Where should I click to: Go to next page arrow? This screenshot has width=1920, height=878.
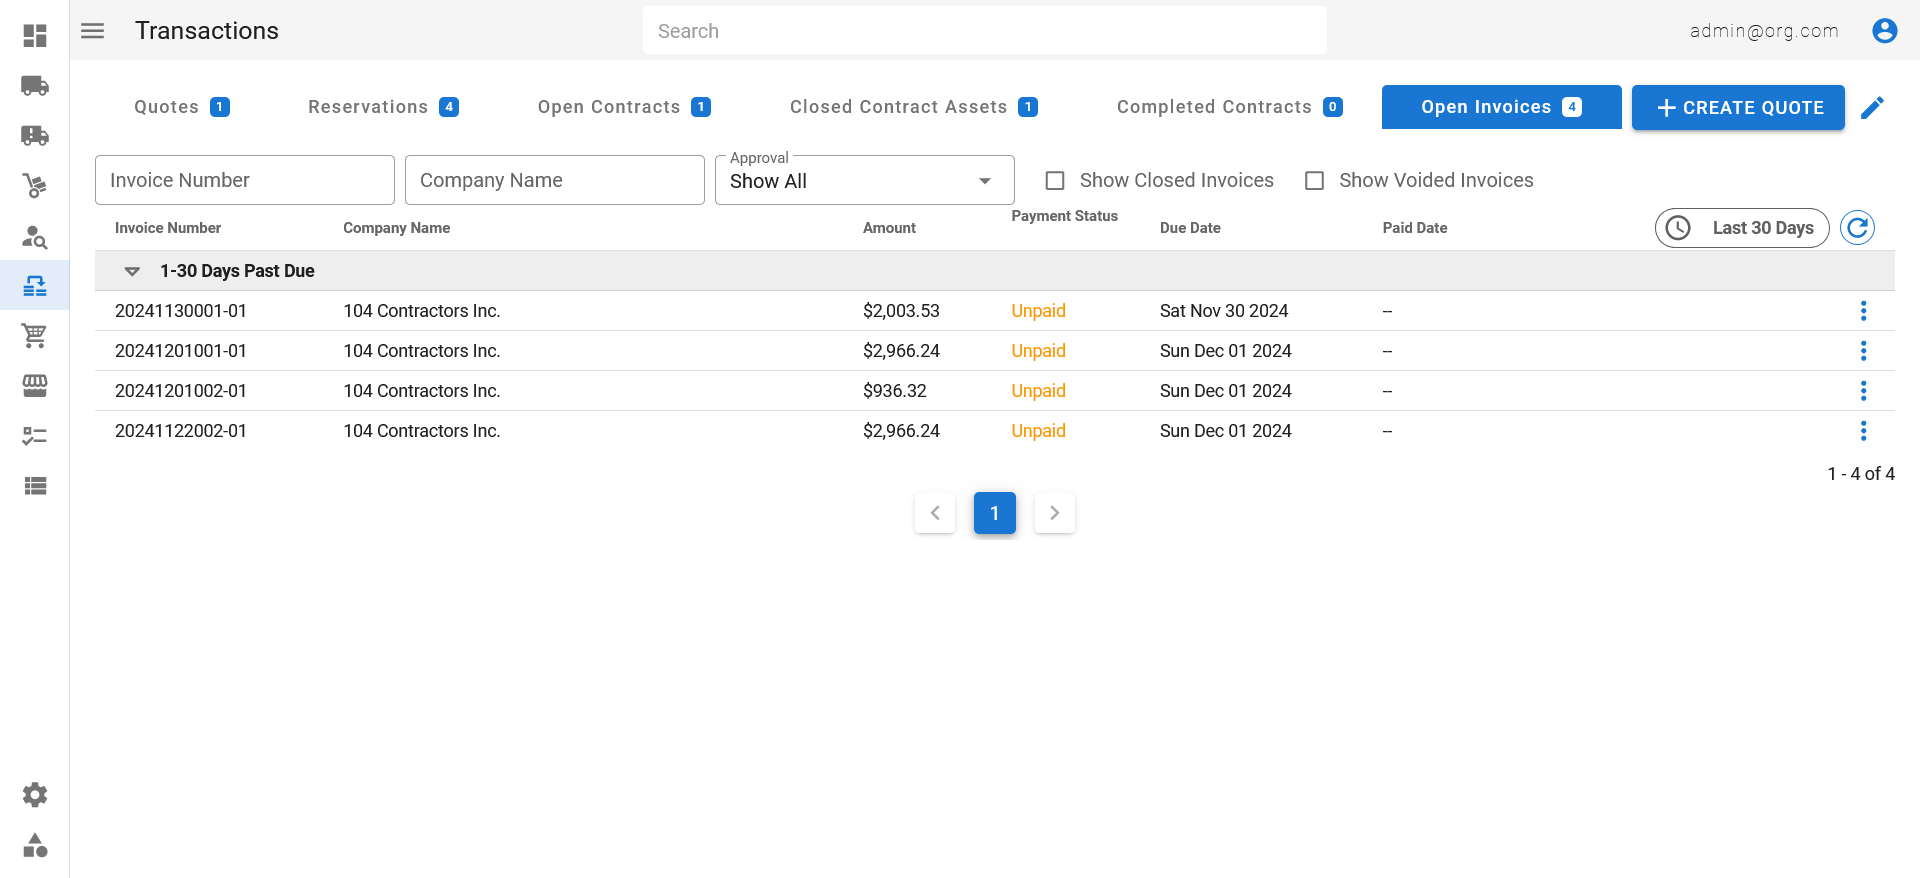tap(1055, 513)
